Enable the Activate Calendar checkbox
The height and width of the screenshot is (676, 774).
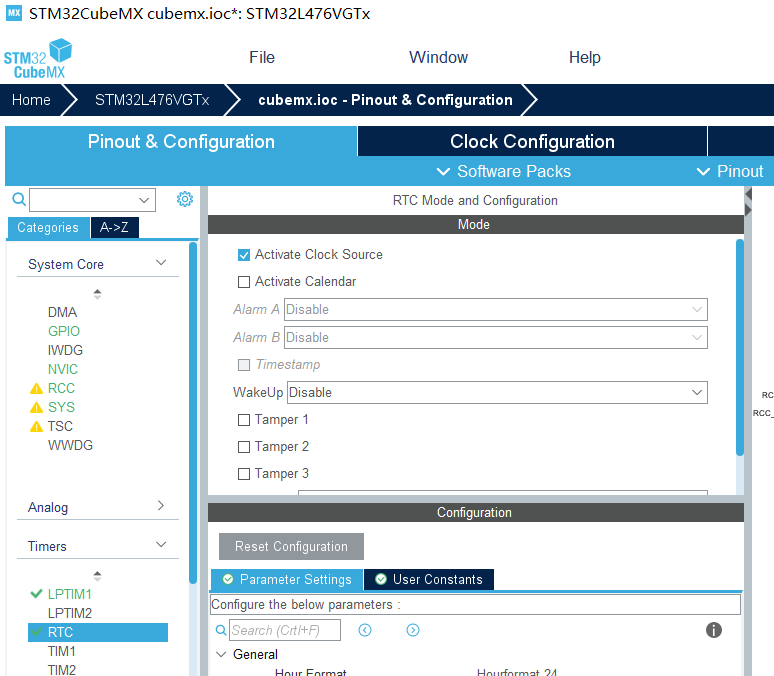tap(244, 282)
